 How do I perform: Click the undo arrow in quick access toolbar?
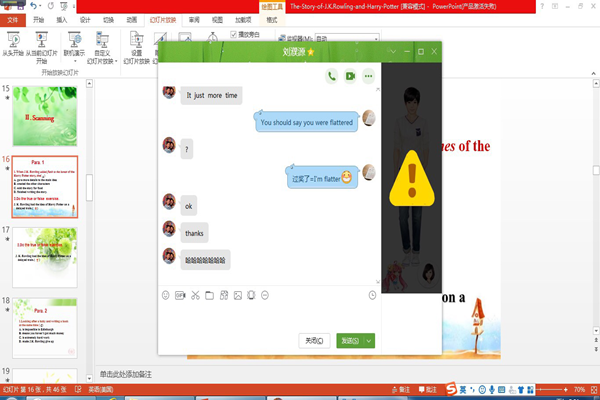pos(34,5)
